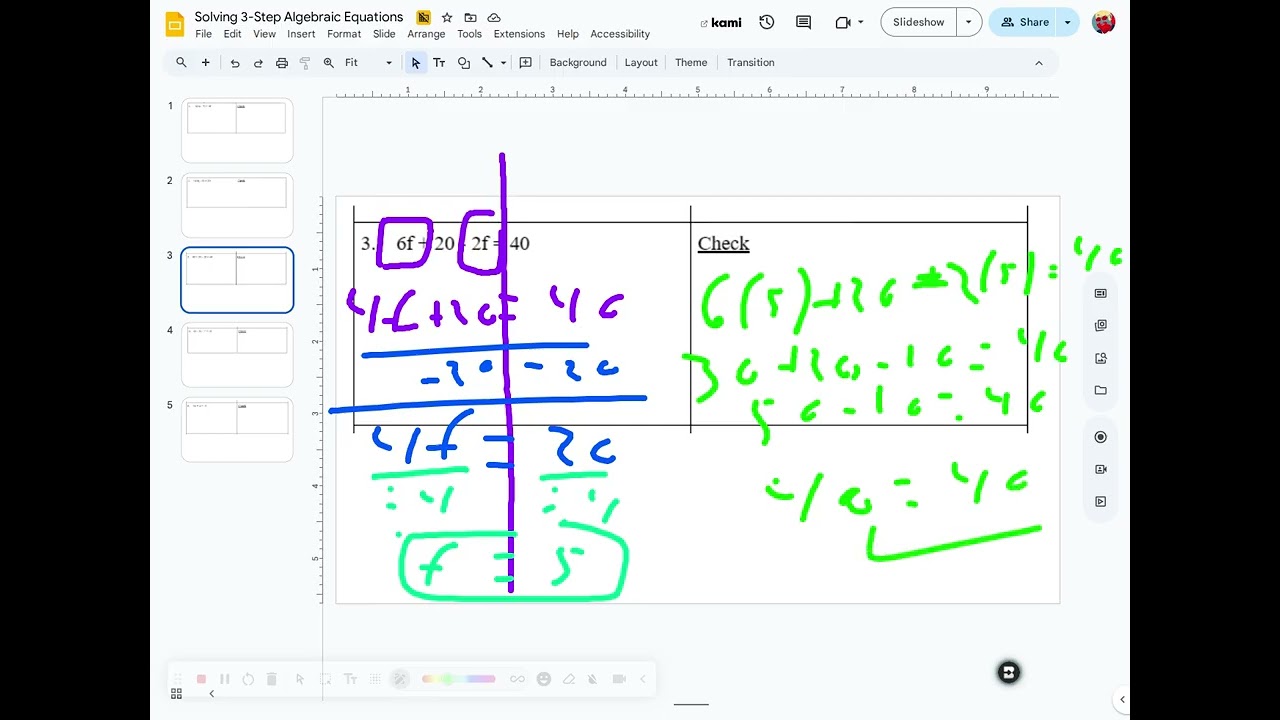
Task: Select the line tool
Action: (487, 63)
